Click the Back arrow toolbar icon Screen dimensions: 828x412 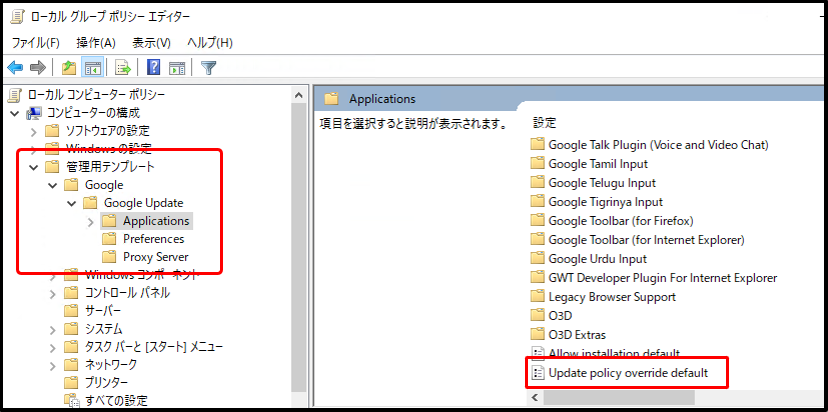pyautogui.click(x=15, y=67)
